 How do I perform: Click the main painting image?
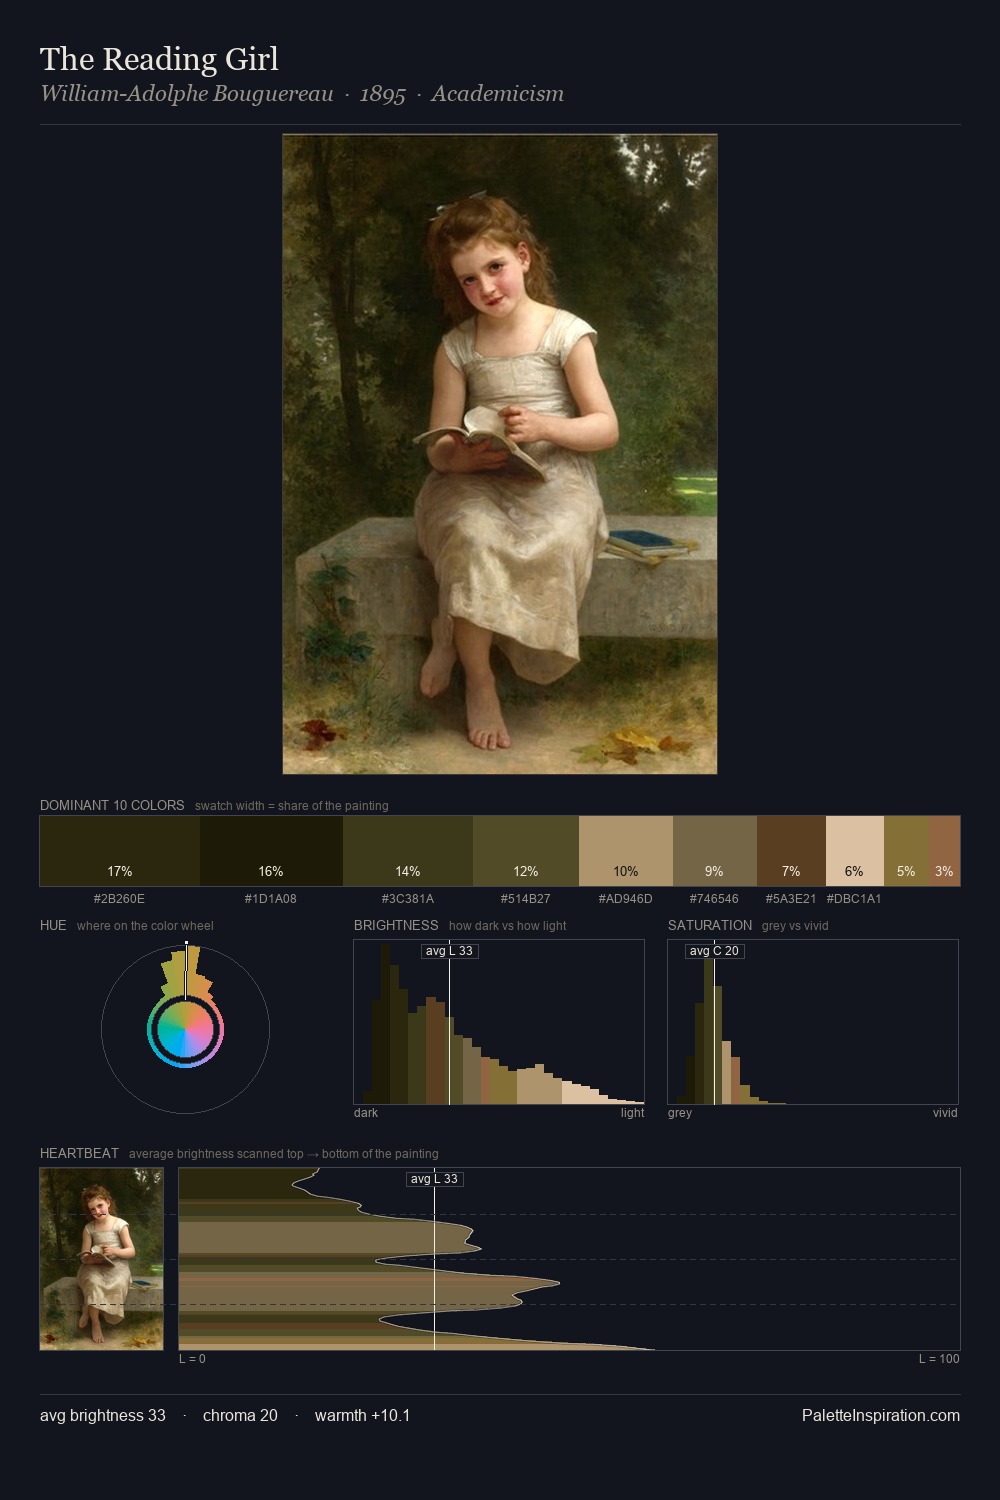pyautogui.click(x=500, y=454)
